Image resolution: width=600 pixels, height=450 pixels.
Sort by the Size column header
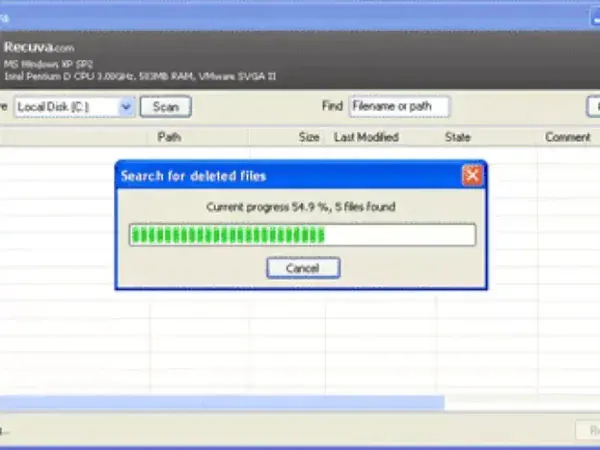pyautogui.click(x=309, y=137)
